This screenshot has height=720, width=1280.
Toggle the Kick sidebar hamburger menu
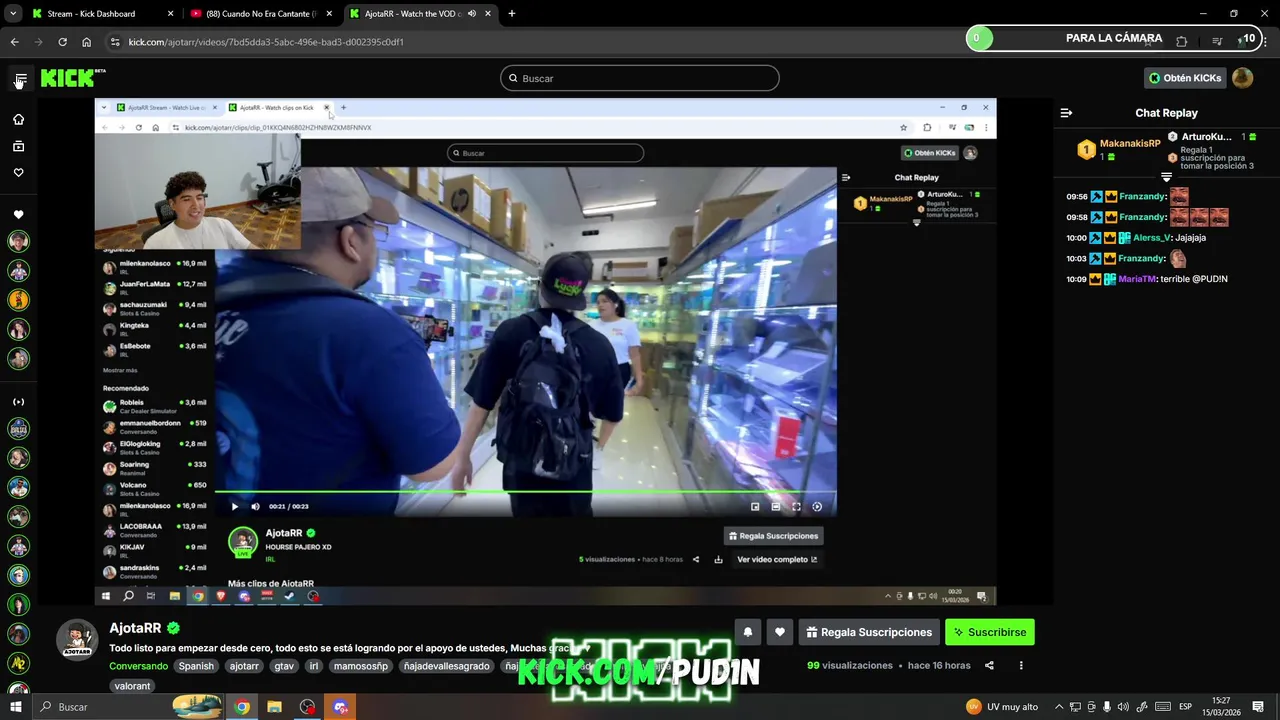pos(20,78)
